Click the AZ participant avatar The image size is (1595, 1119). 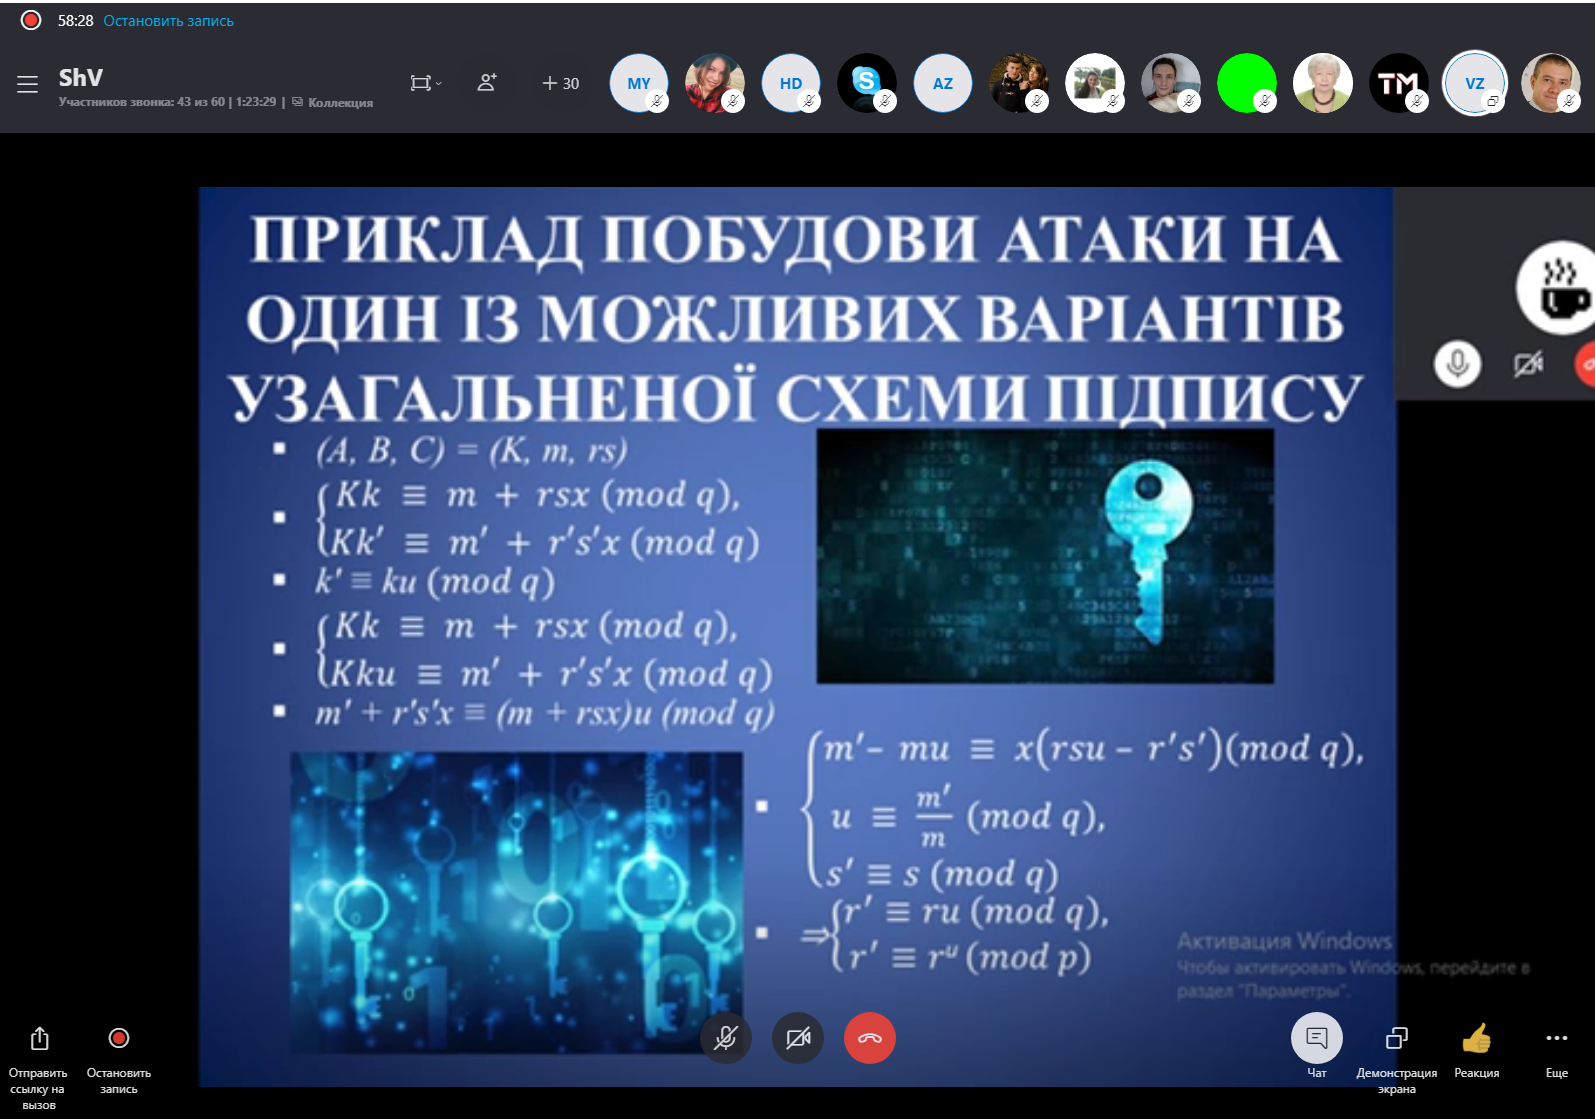pyautogui.click(x=943, y=83)
